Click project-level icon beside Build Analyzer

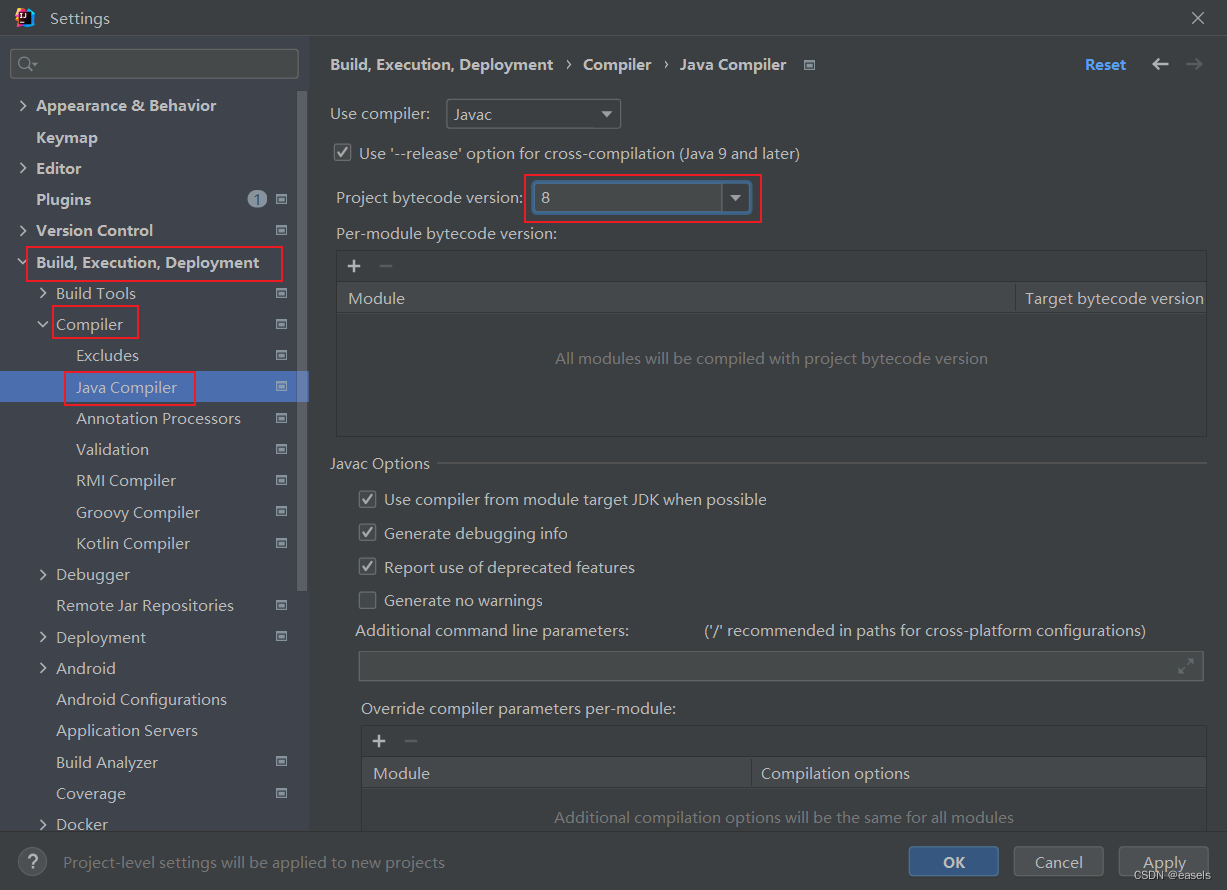pyautogui.click(x=282, y=762)
